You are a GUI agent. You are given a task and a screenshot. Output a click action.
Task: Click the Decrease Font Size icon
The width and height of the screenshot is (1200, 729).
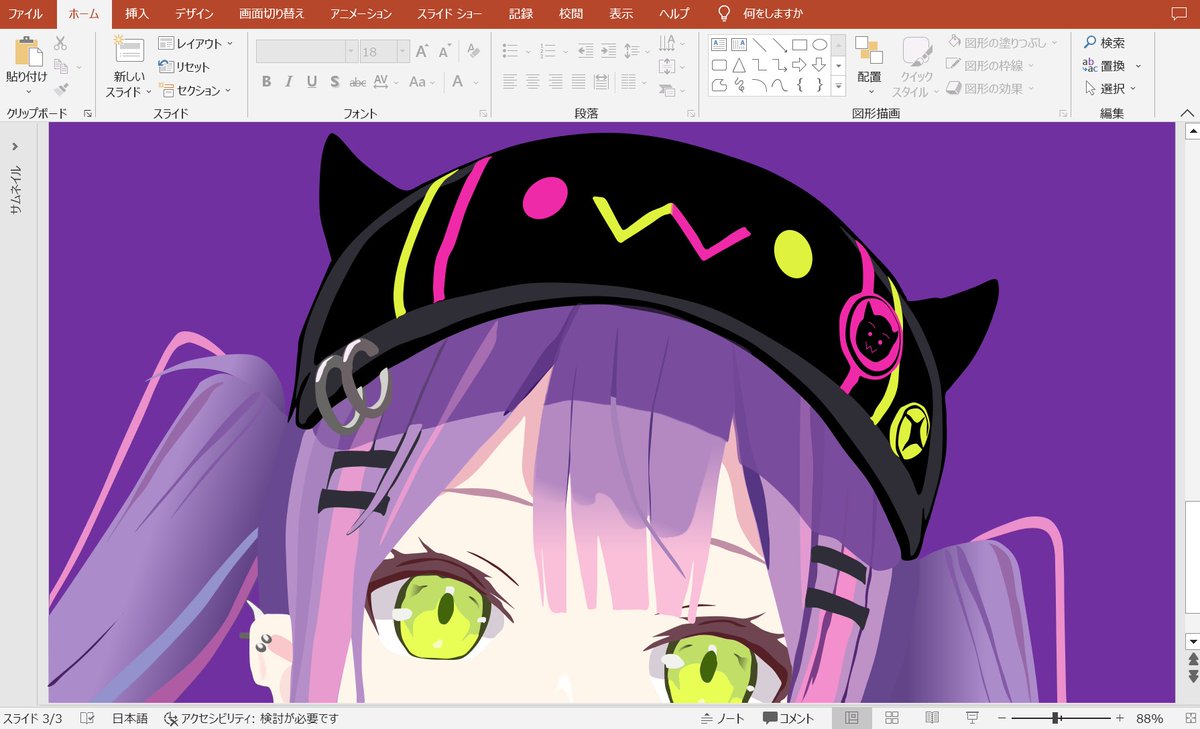click(444, 51)
